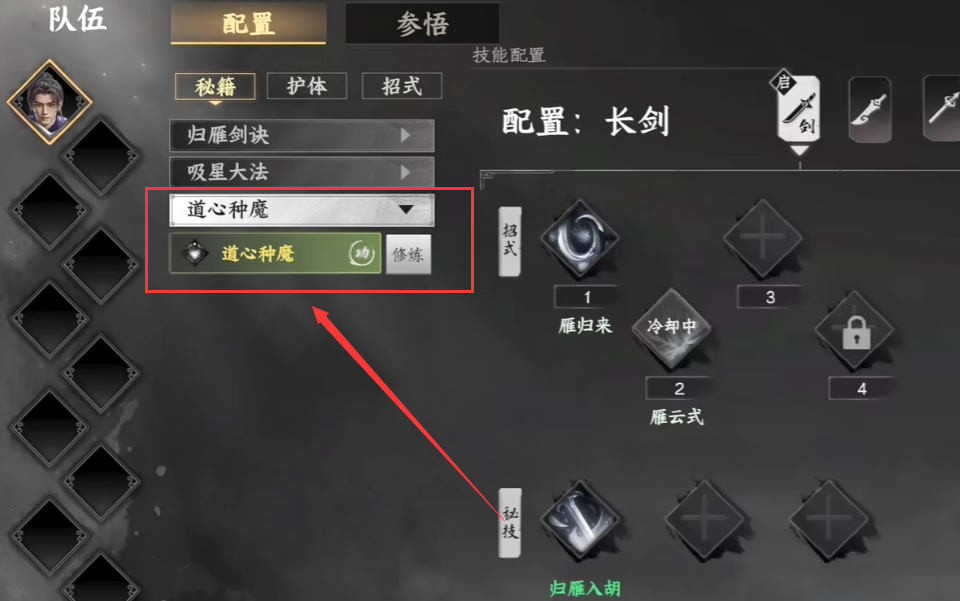Add a secret skill to the middle empty slot
960x601 pixels.
coord(704,519)
